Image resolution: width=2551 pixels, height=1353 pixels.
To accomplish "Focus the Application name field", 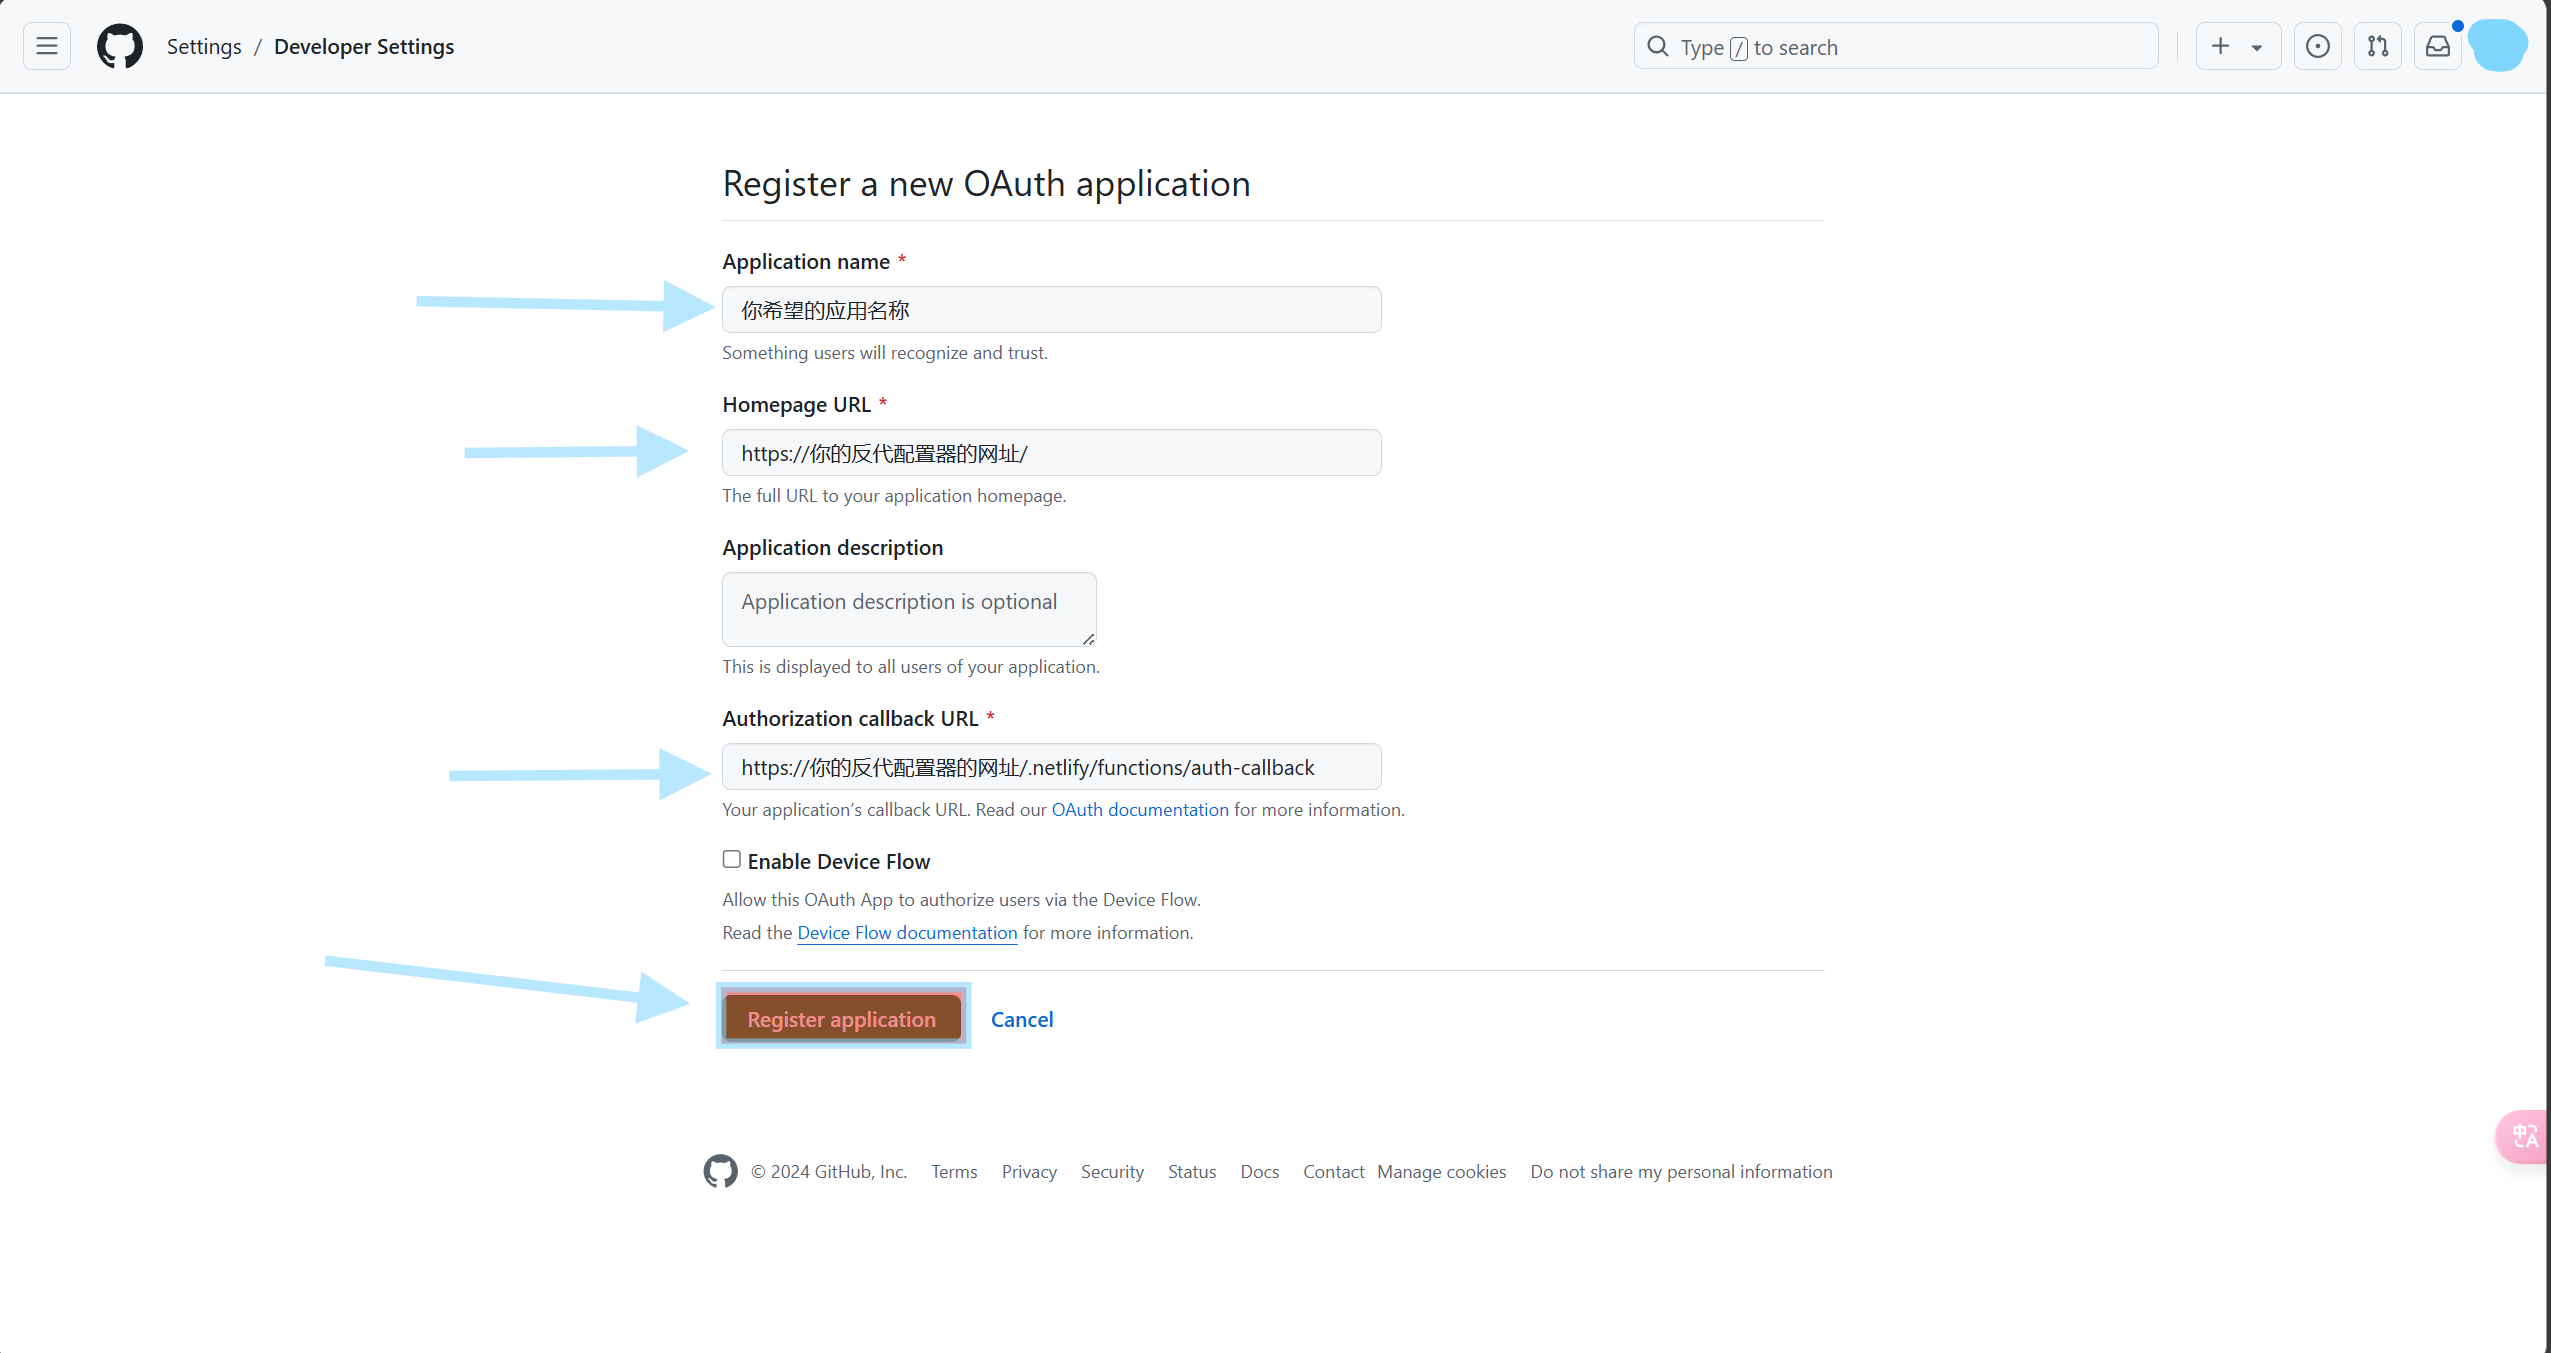I will tap(1052, 310).
